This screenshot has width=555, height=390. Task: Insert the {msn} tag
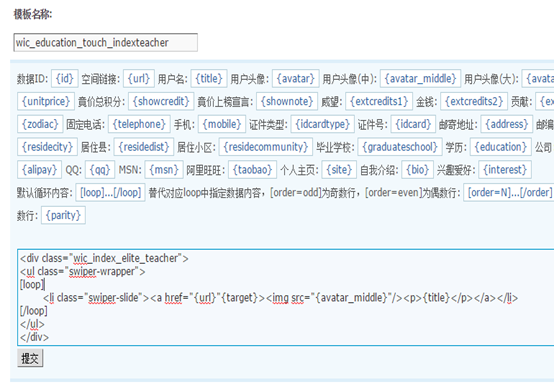[x=164, y=170]
